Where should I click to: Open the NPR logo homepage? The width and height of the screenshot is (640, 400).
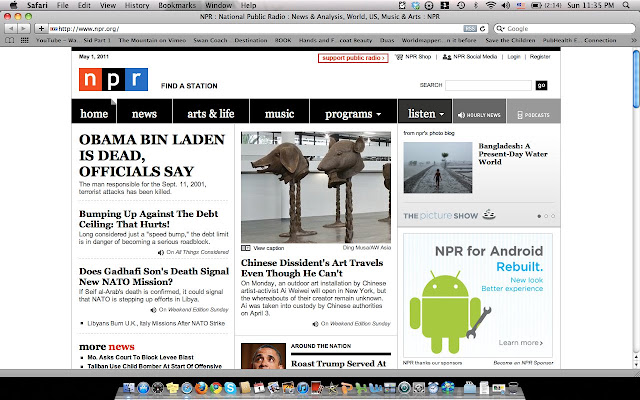click(113, 80)
